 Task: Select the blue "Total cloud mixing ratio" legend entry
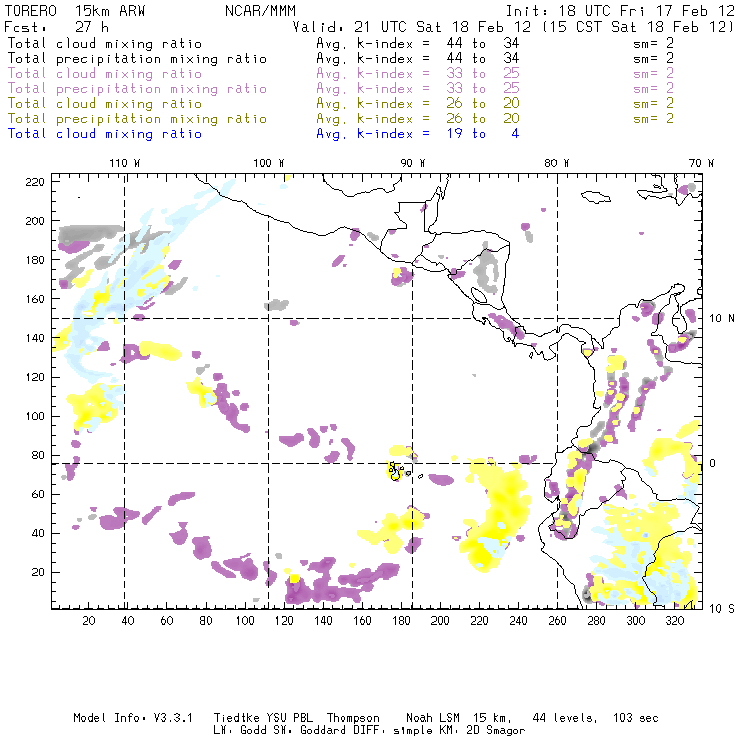(x=105, y=134)
